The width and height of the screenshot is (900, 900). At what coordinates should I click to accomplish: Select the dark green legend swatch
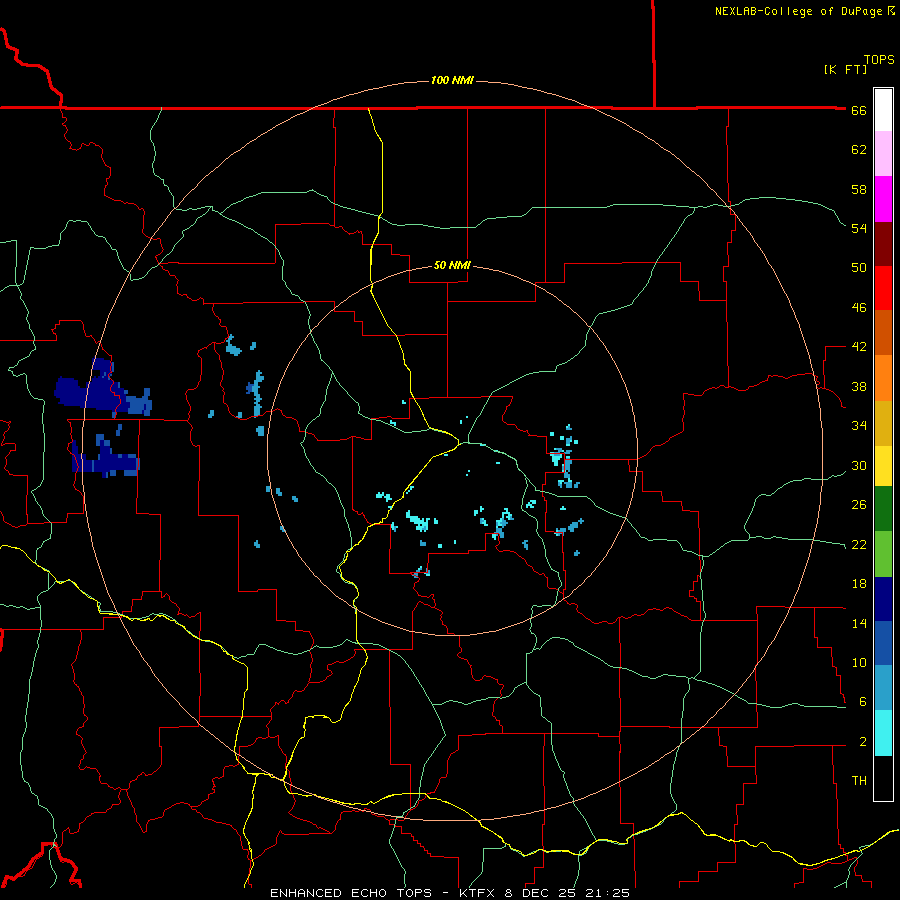click(883, 509)
